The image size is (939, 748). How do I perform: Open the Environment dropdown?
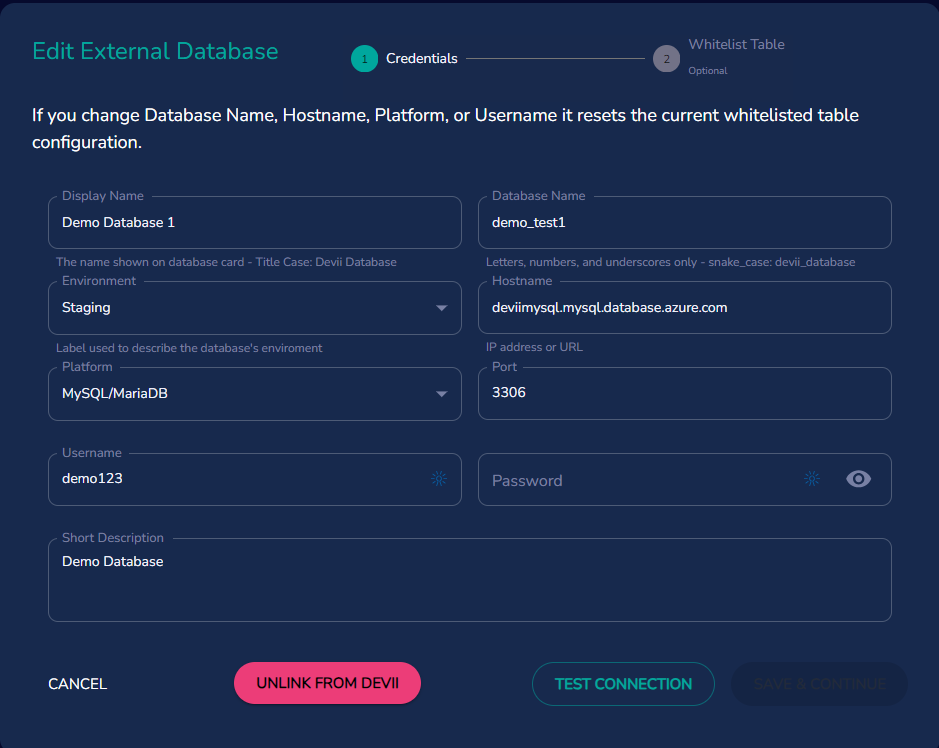click(x=440, y=308)
